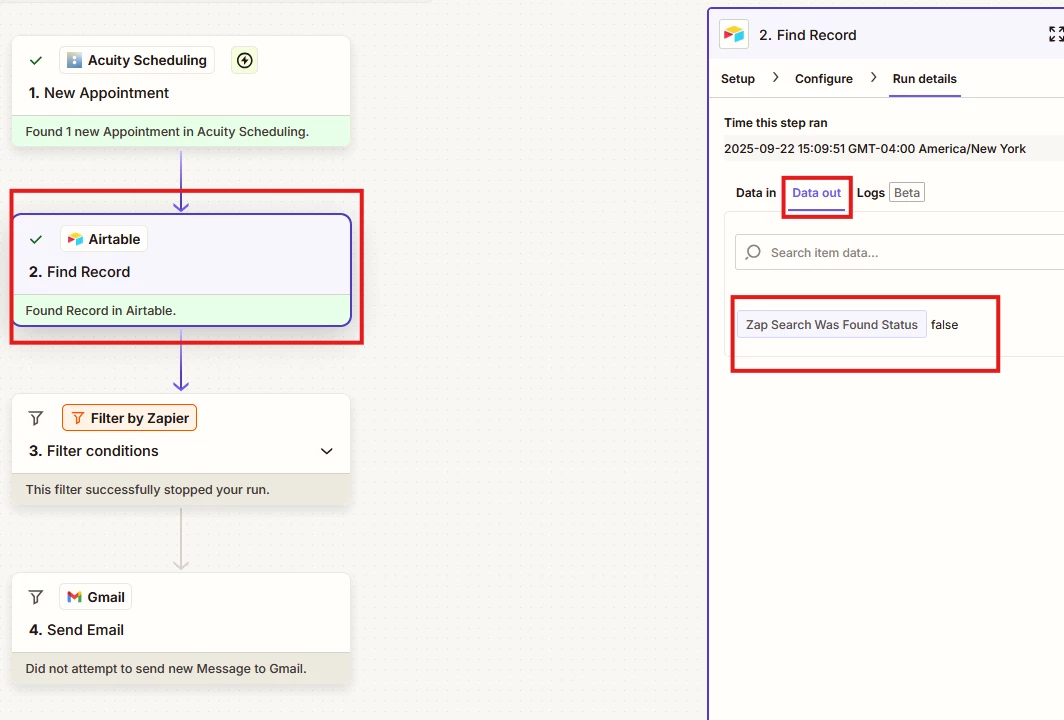Click the Airtable icon in the side panel header
This screenshot has width=1064, height=720.
pos(734,34)
